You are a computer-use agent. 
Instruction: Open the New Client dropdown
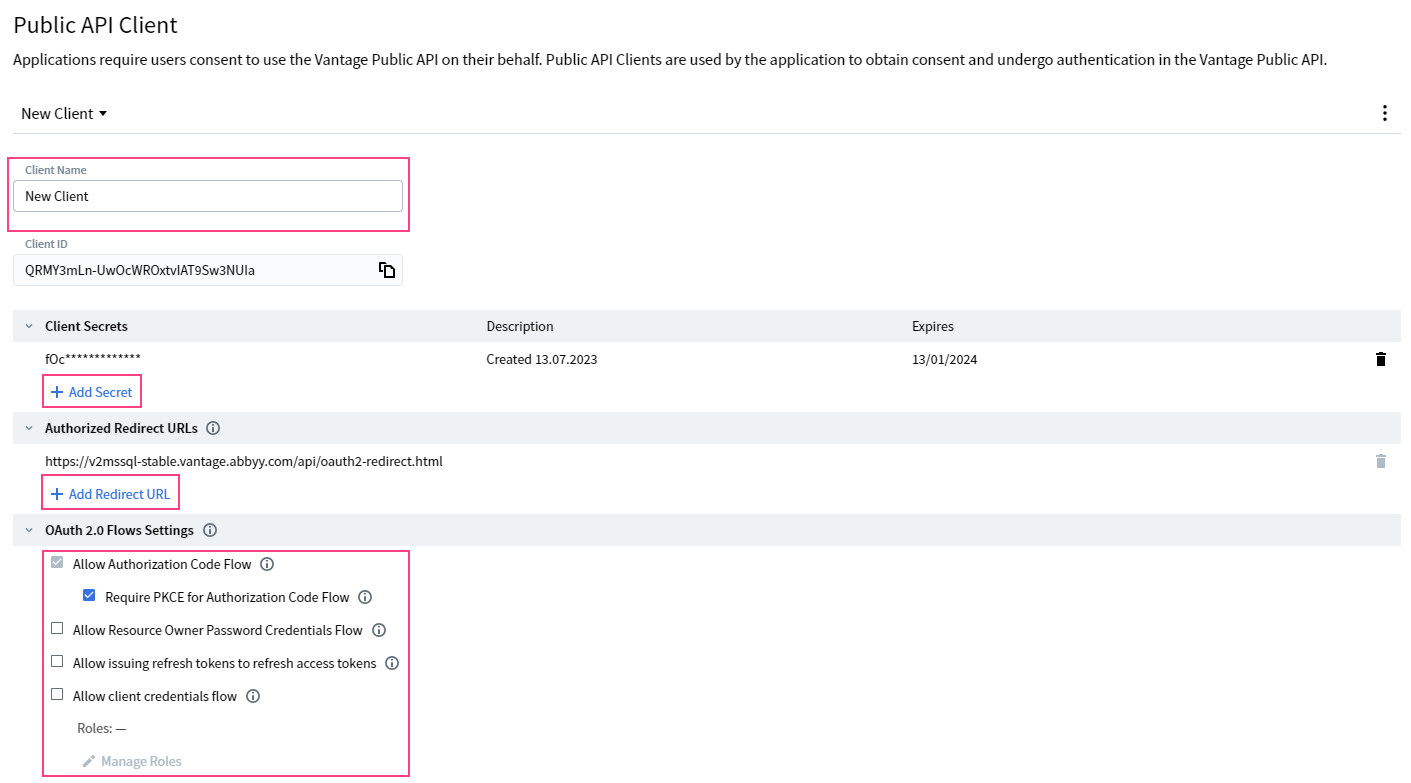pos(64,113)
